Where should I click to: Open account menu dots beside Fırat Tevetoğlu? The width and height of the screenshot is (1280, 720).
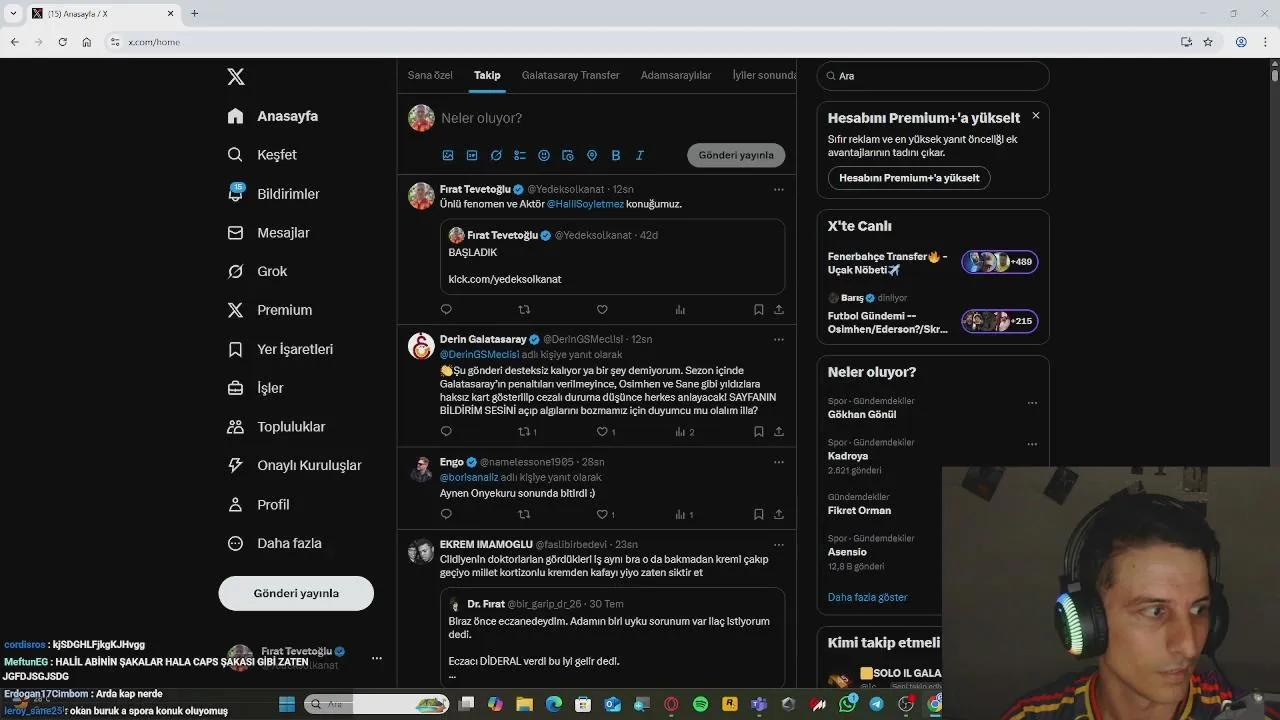tap(376, 658)
